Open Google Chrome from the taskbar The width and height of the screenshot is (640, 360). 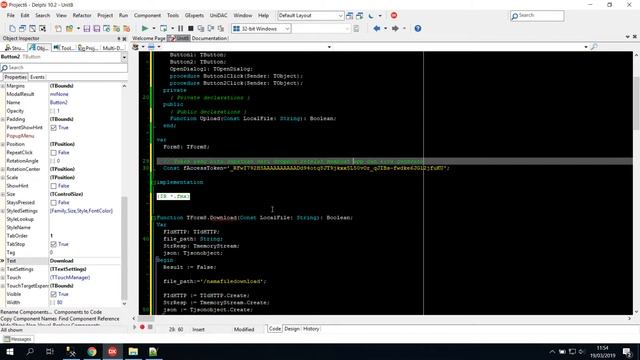tap(92, 351)
